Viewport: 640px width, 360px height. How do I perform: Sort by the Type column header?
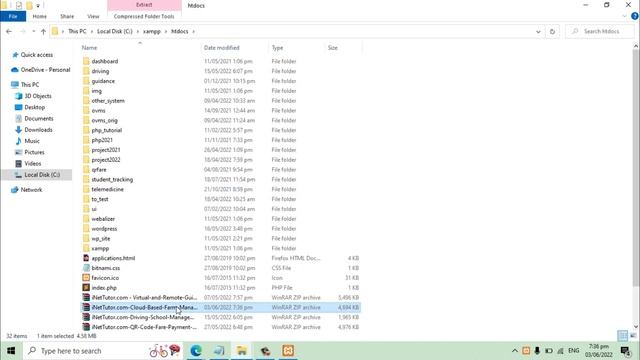click(278, 48)
